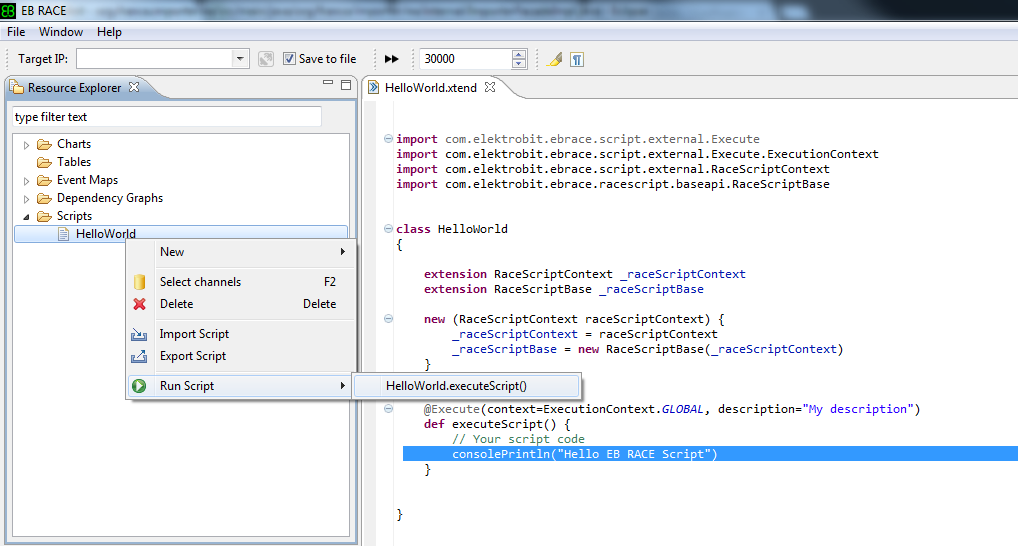Image resolution: width=1018 pixels, height=546 pixels.
Task: Maximize the Resource Explorer panel
Action: (x=346, y=84)
